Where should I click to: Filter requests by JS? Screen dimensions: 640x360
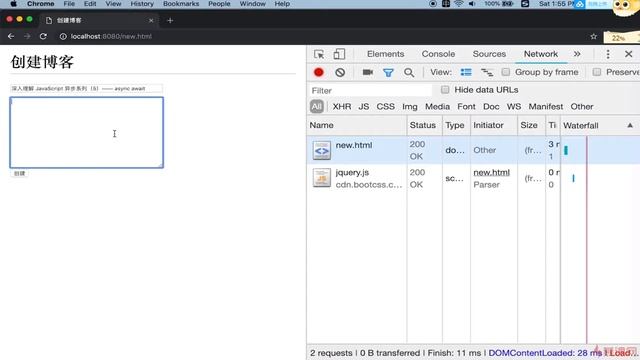(363, 107)
